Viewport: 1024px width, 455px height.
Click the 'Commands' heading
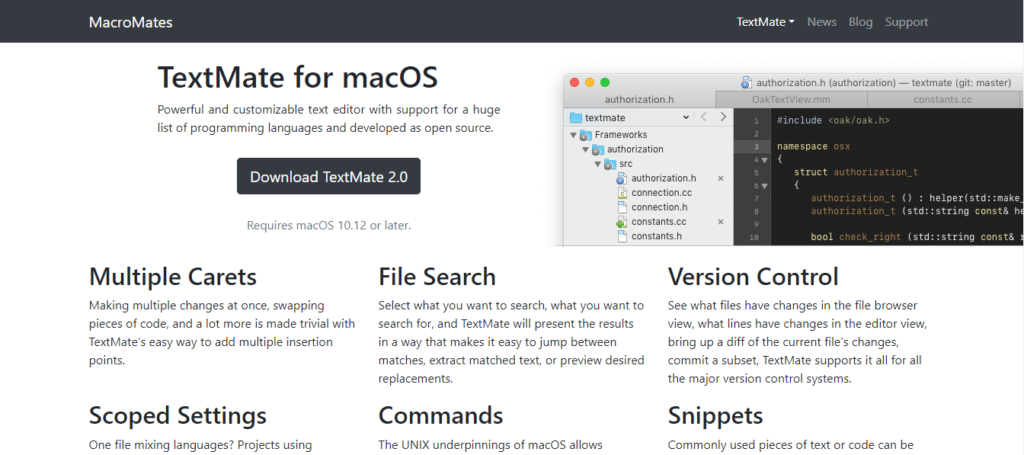(x=441, y=416)
